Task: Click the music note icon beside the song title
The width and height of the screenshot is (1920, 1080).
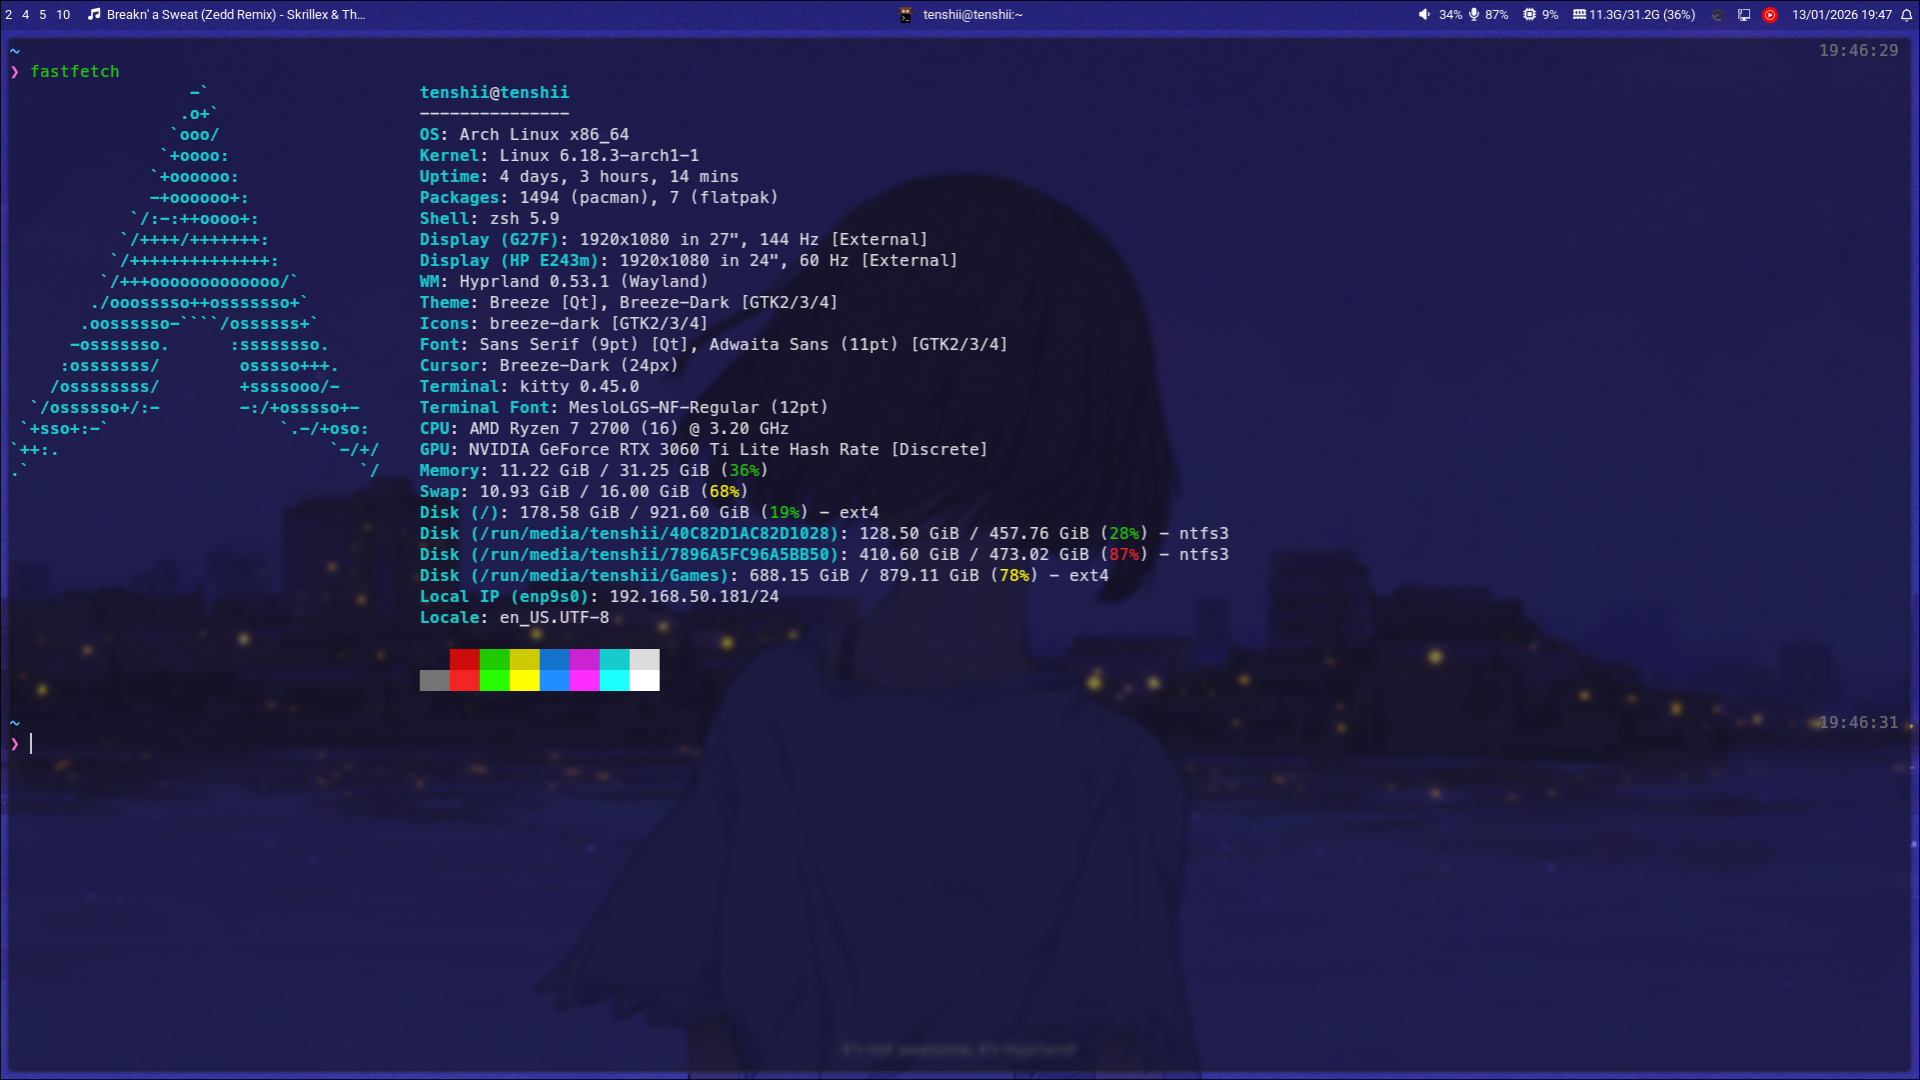Action: 95,14
